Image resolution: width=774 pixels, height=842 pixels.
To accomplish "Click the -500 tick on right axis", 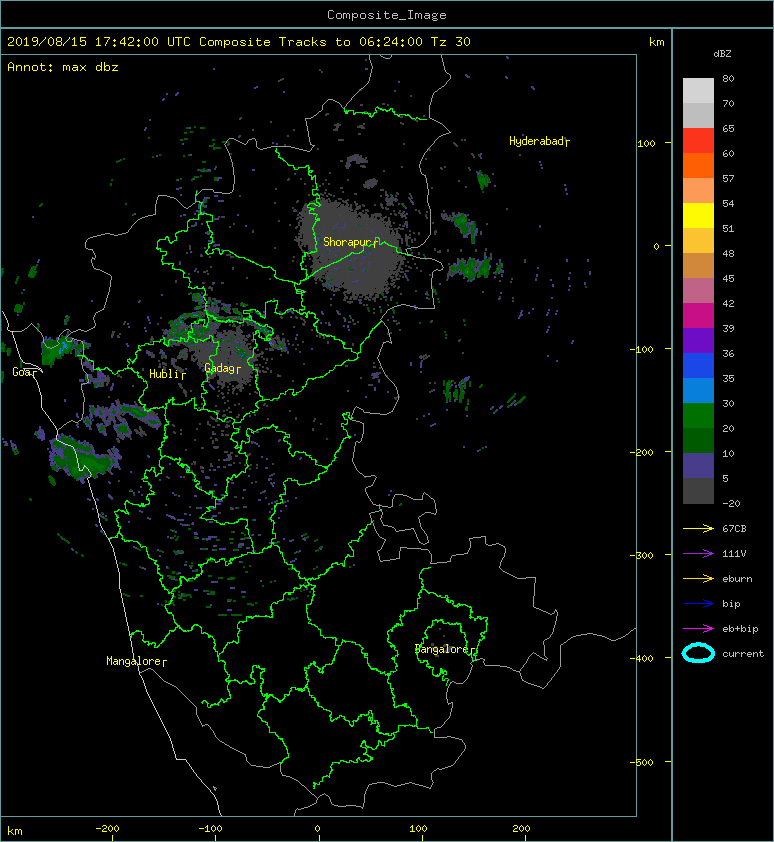I will [x=641, y=763].
